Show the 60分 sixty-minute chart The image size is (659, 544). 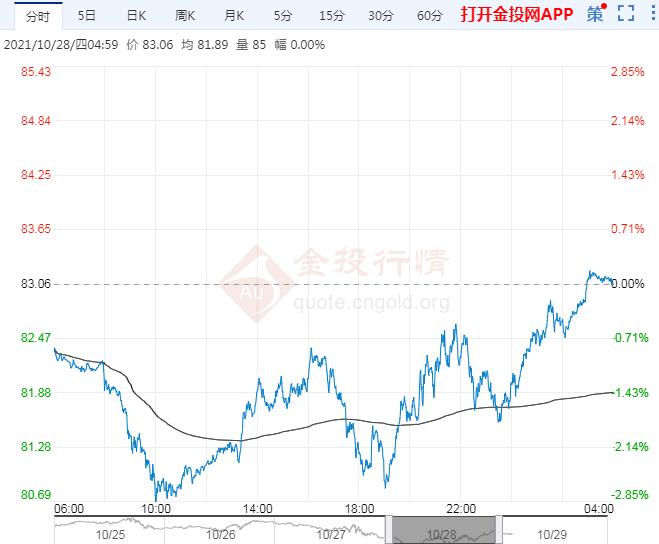point(429,15)
